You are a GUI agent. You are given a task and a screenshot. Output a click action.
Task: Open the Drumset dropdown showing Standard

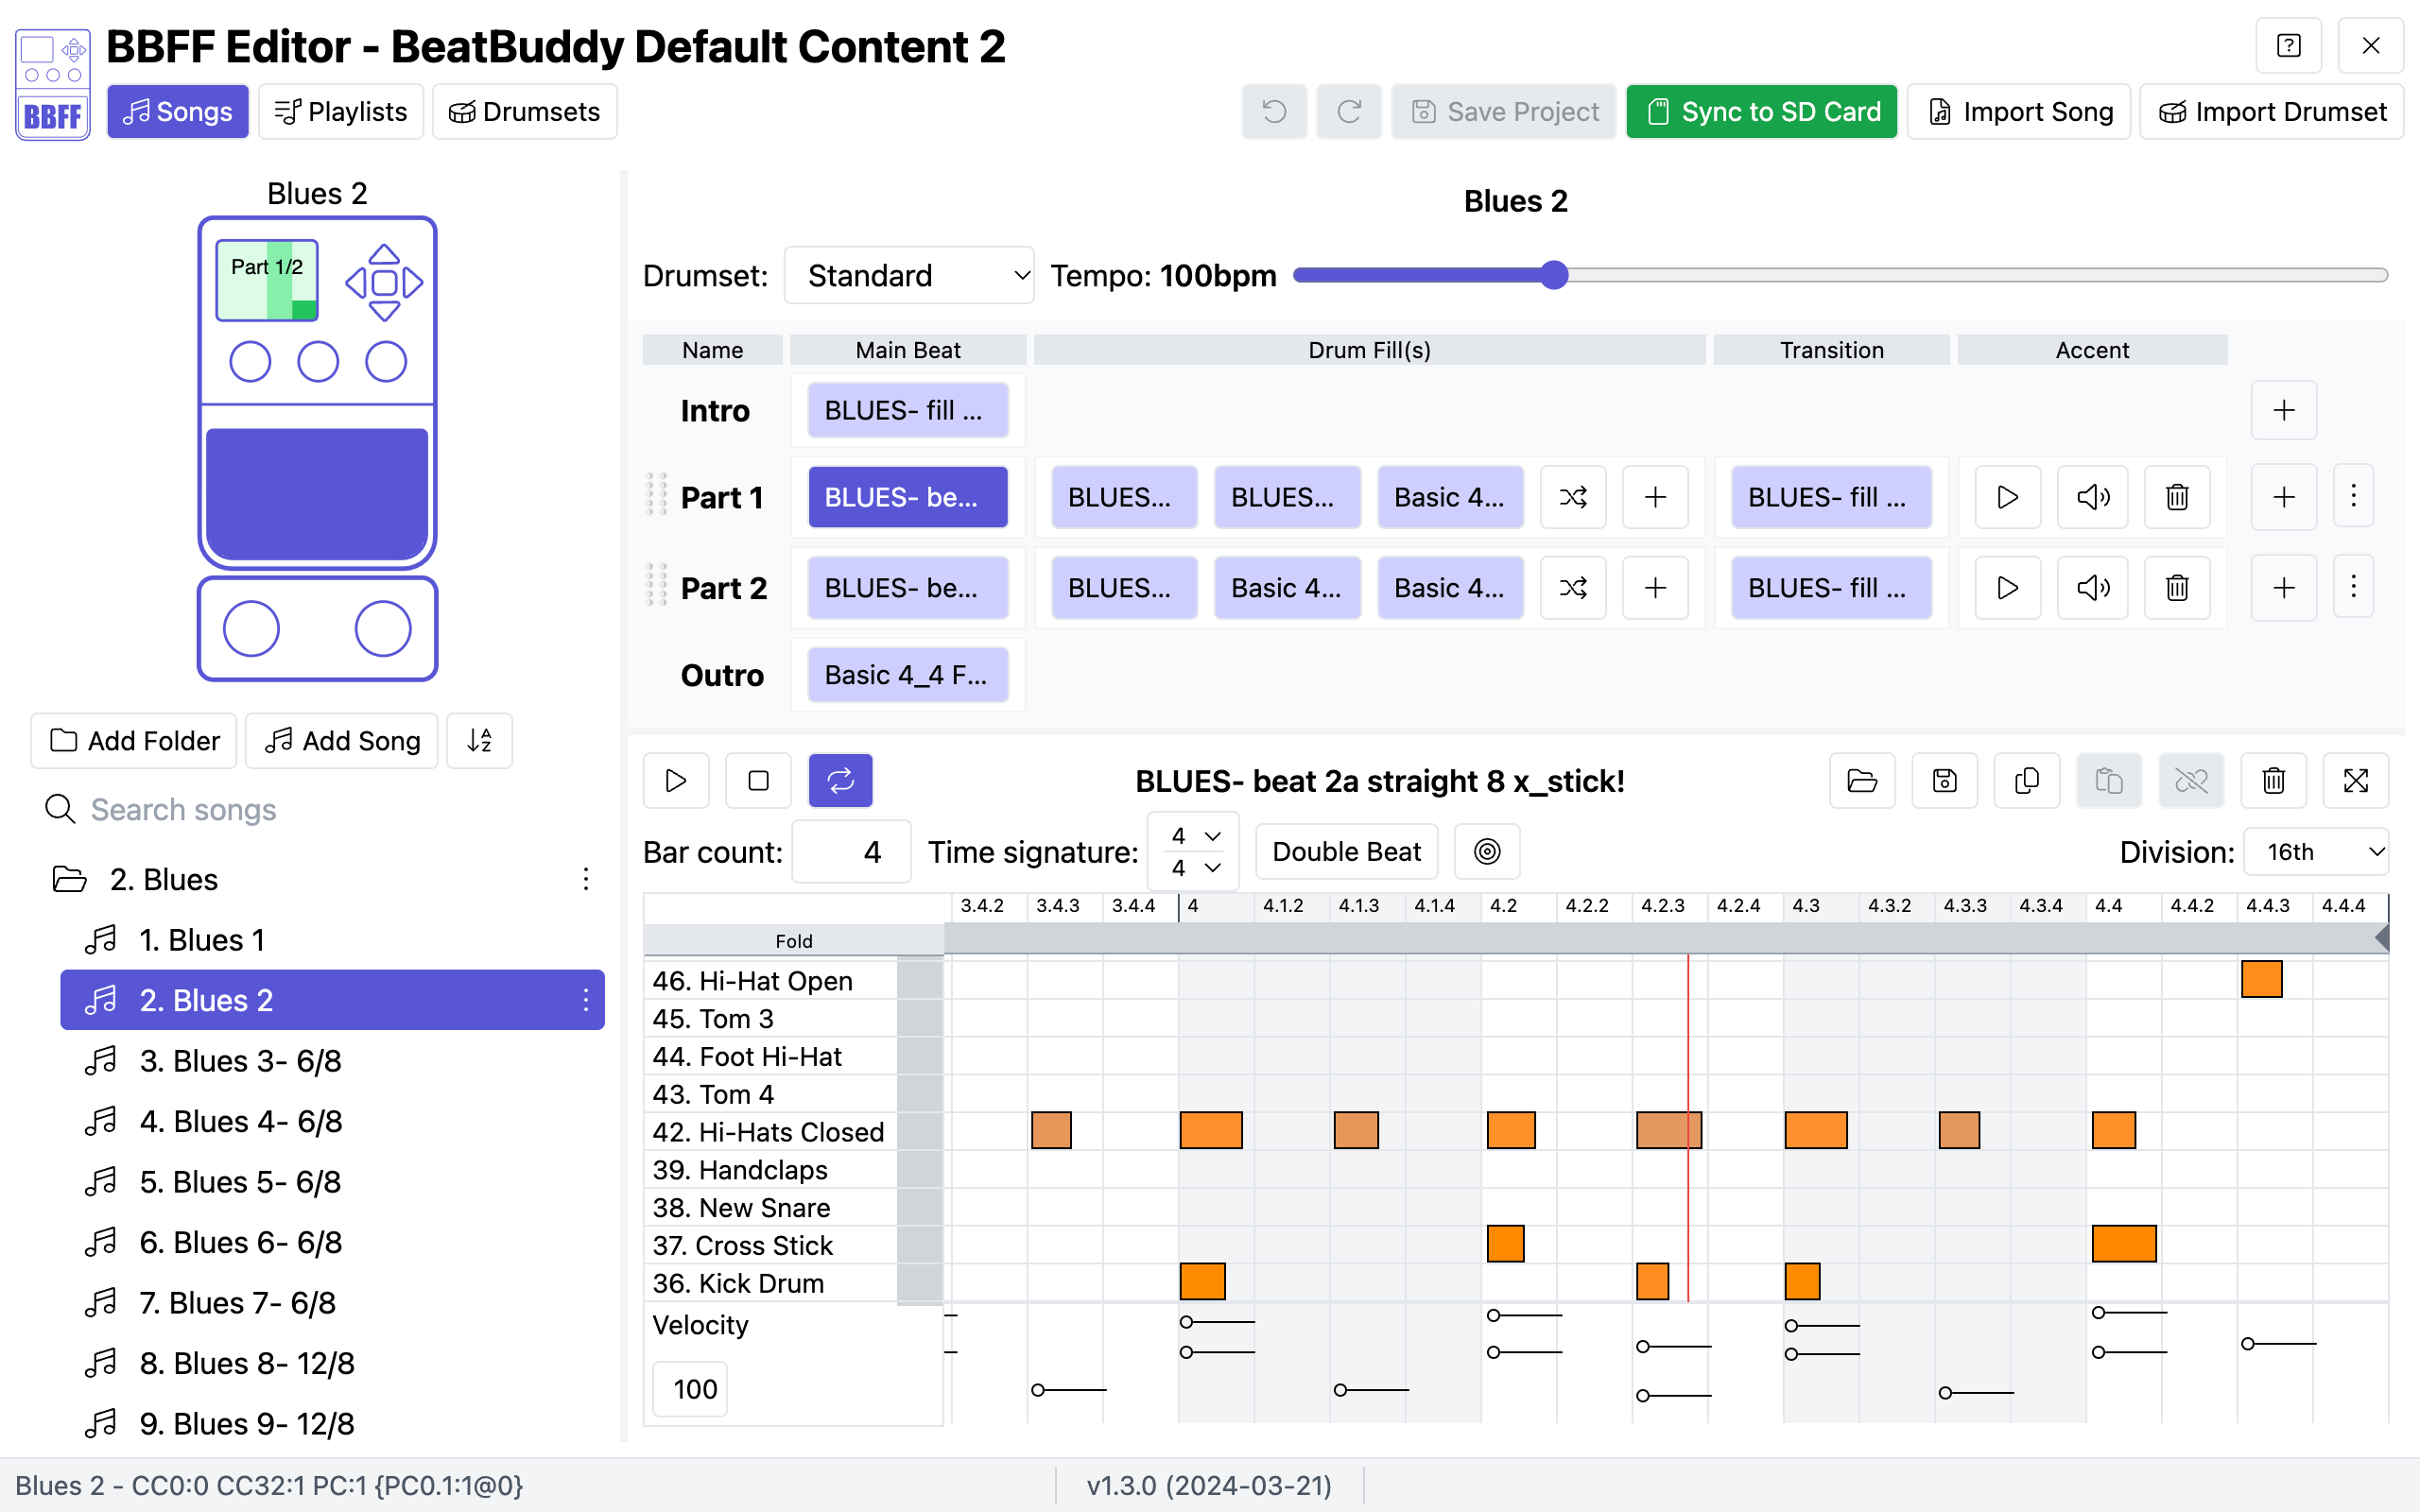[909, 275]
